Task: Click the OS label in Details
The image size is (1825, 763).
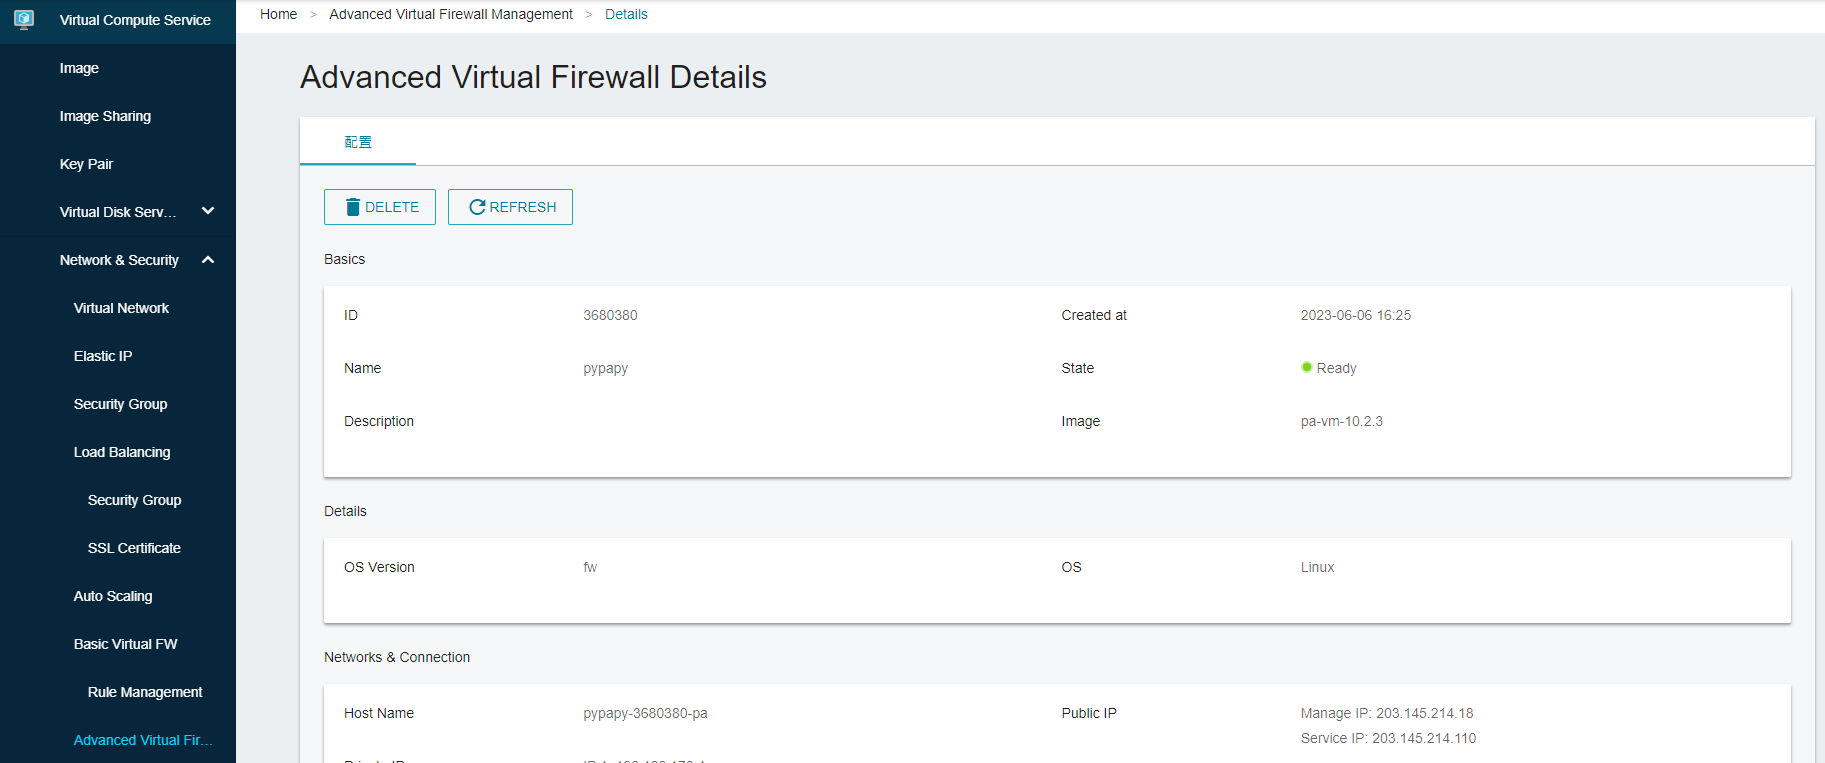Action: coord(1072,567)
